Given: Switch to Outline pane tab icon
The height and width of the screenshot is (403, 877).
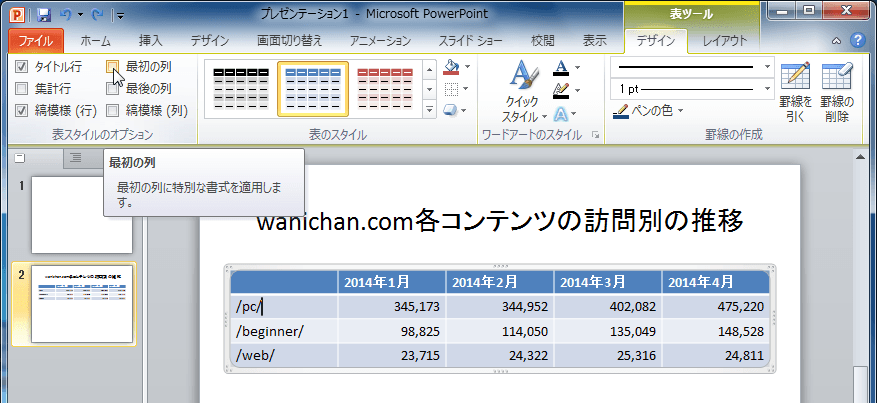Looking at the screenshot, I should tap(77, 158).
